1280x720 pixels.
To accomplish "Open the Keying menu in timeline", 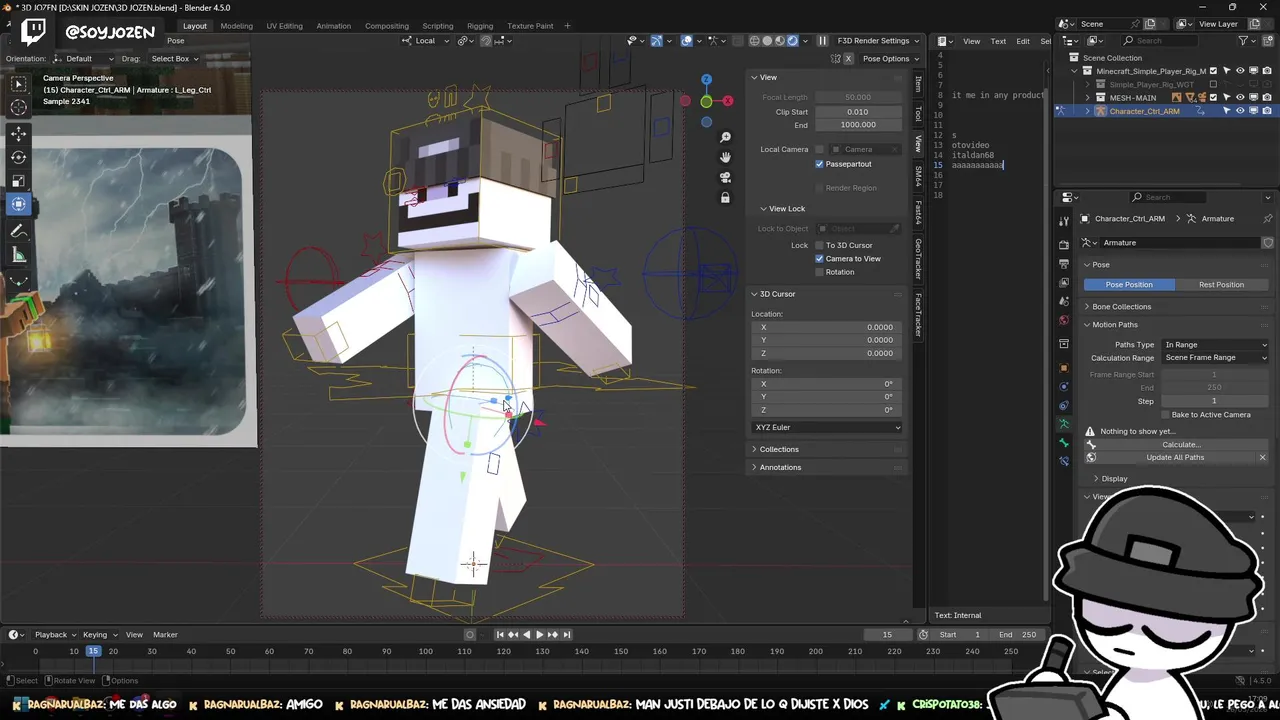I will [x=99, y=635].
